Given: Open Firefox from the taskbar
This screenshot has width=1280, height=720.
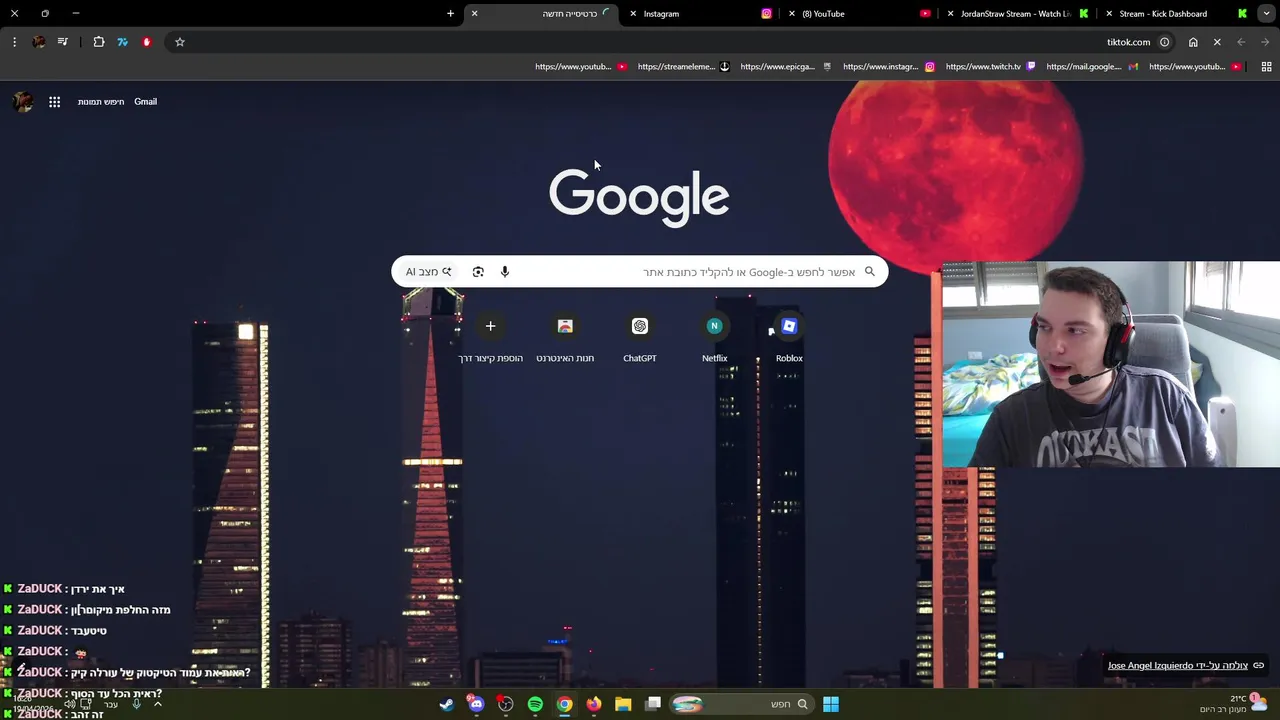Looking at the screenshot, I should pyautogui.click(x=594, y=704).
